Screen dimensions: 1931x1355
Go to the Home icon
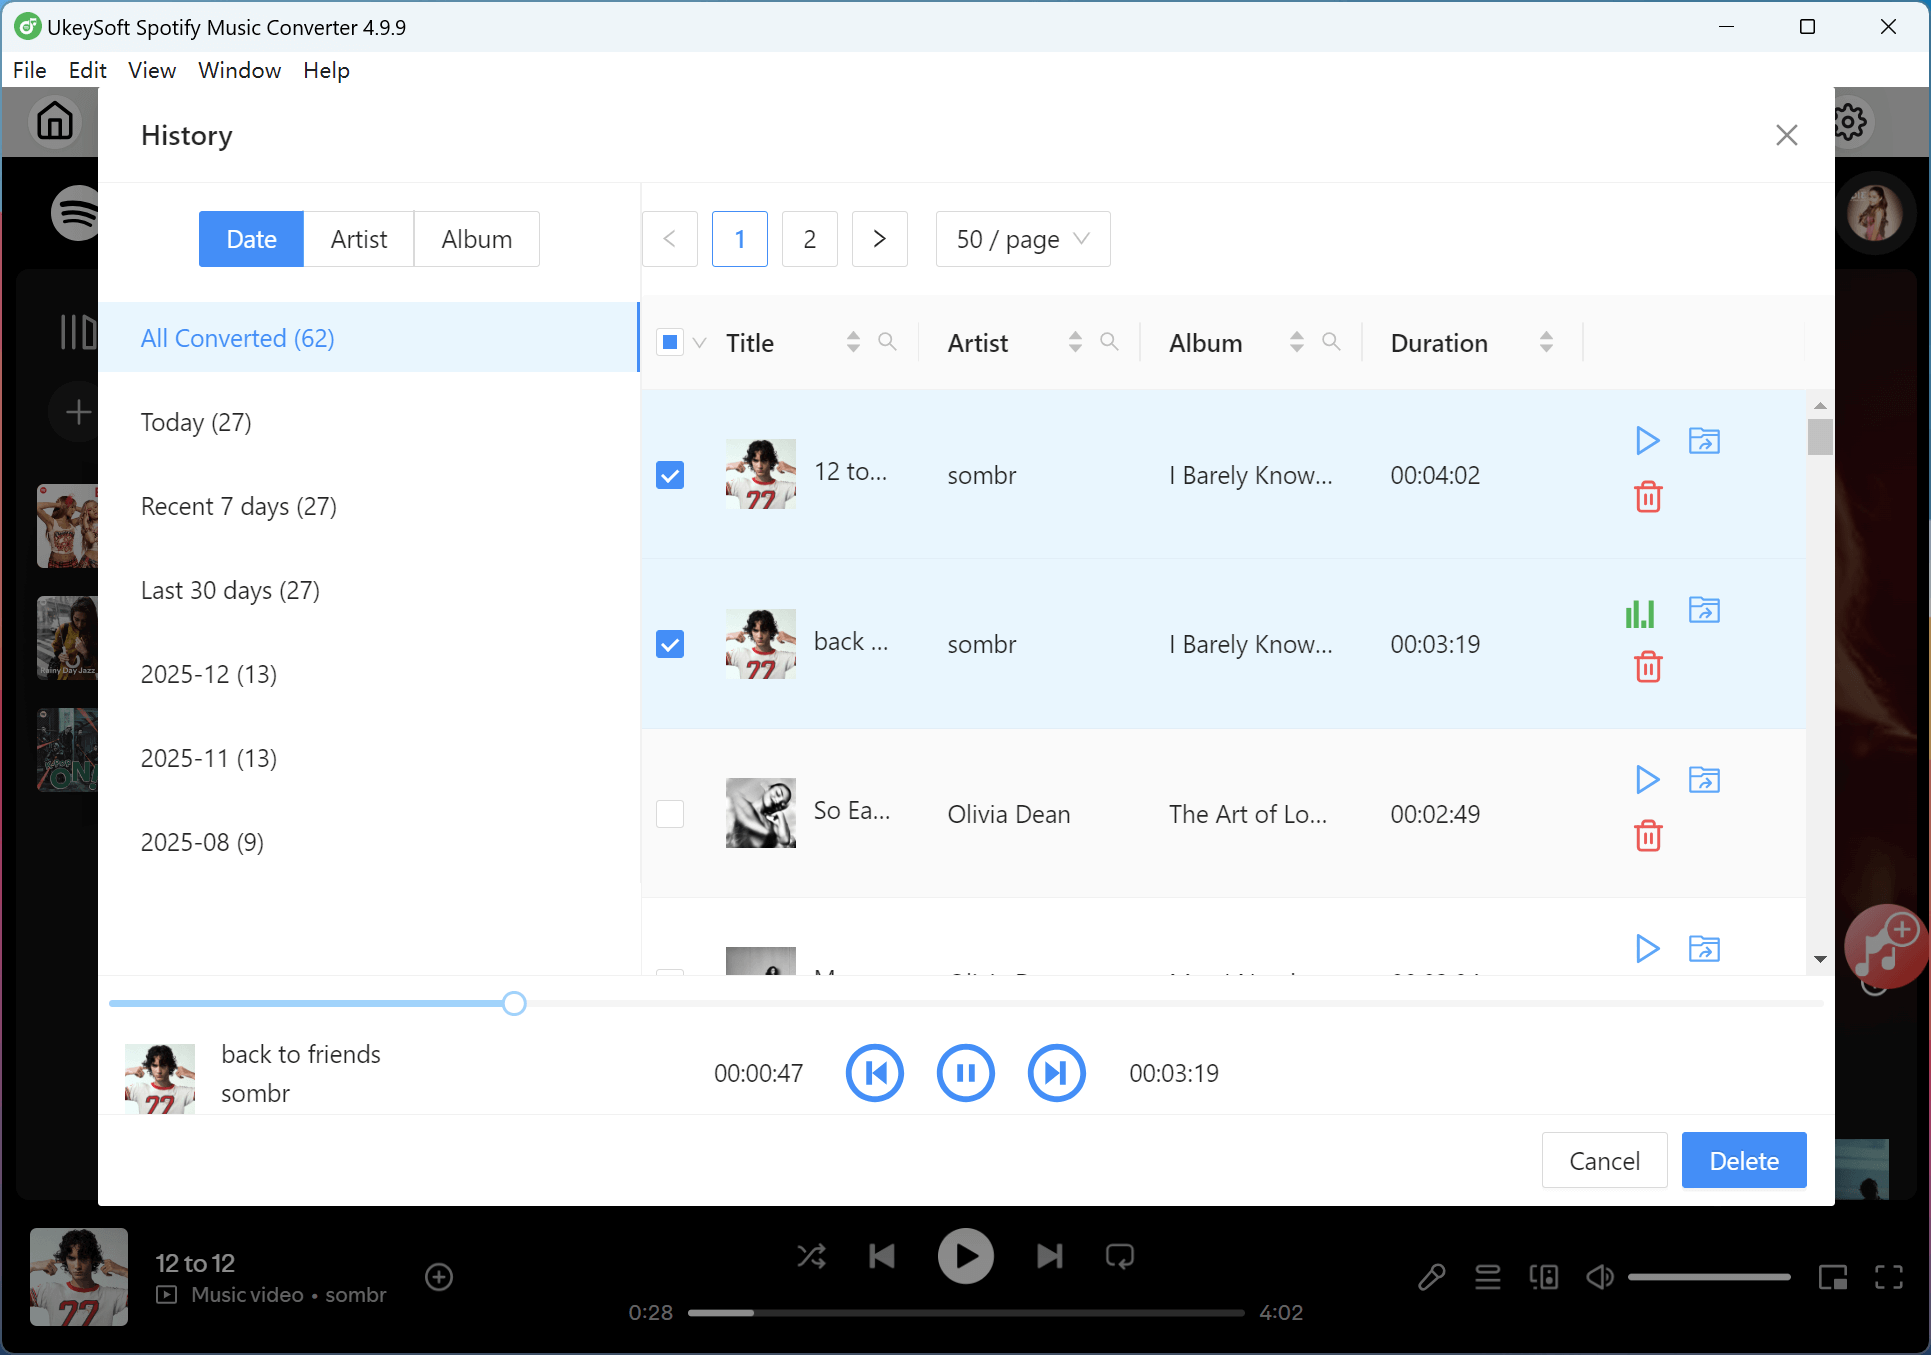point(55,122)
